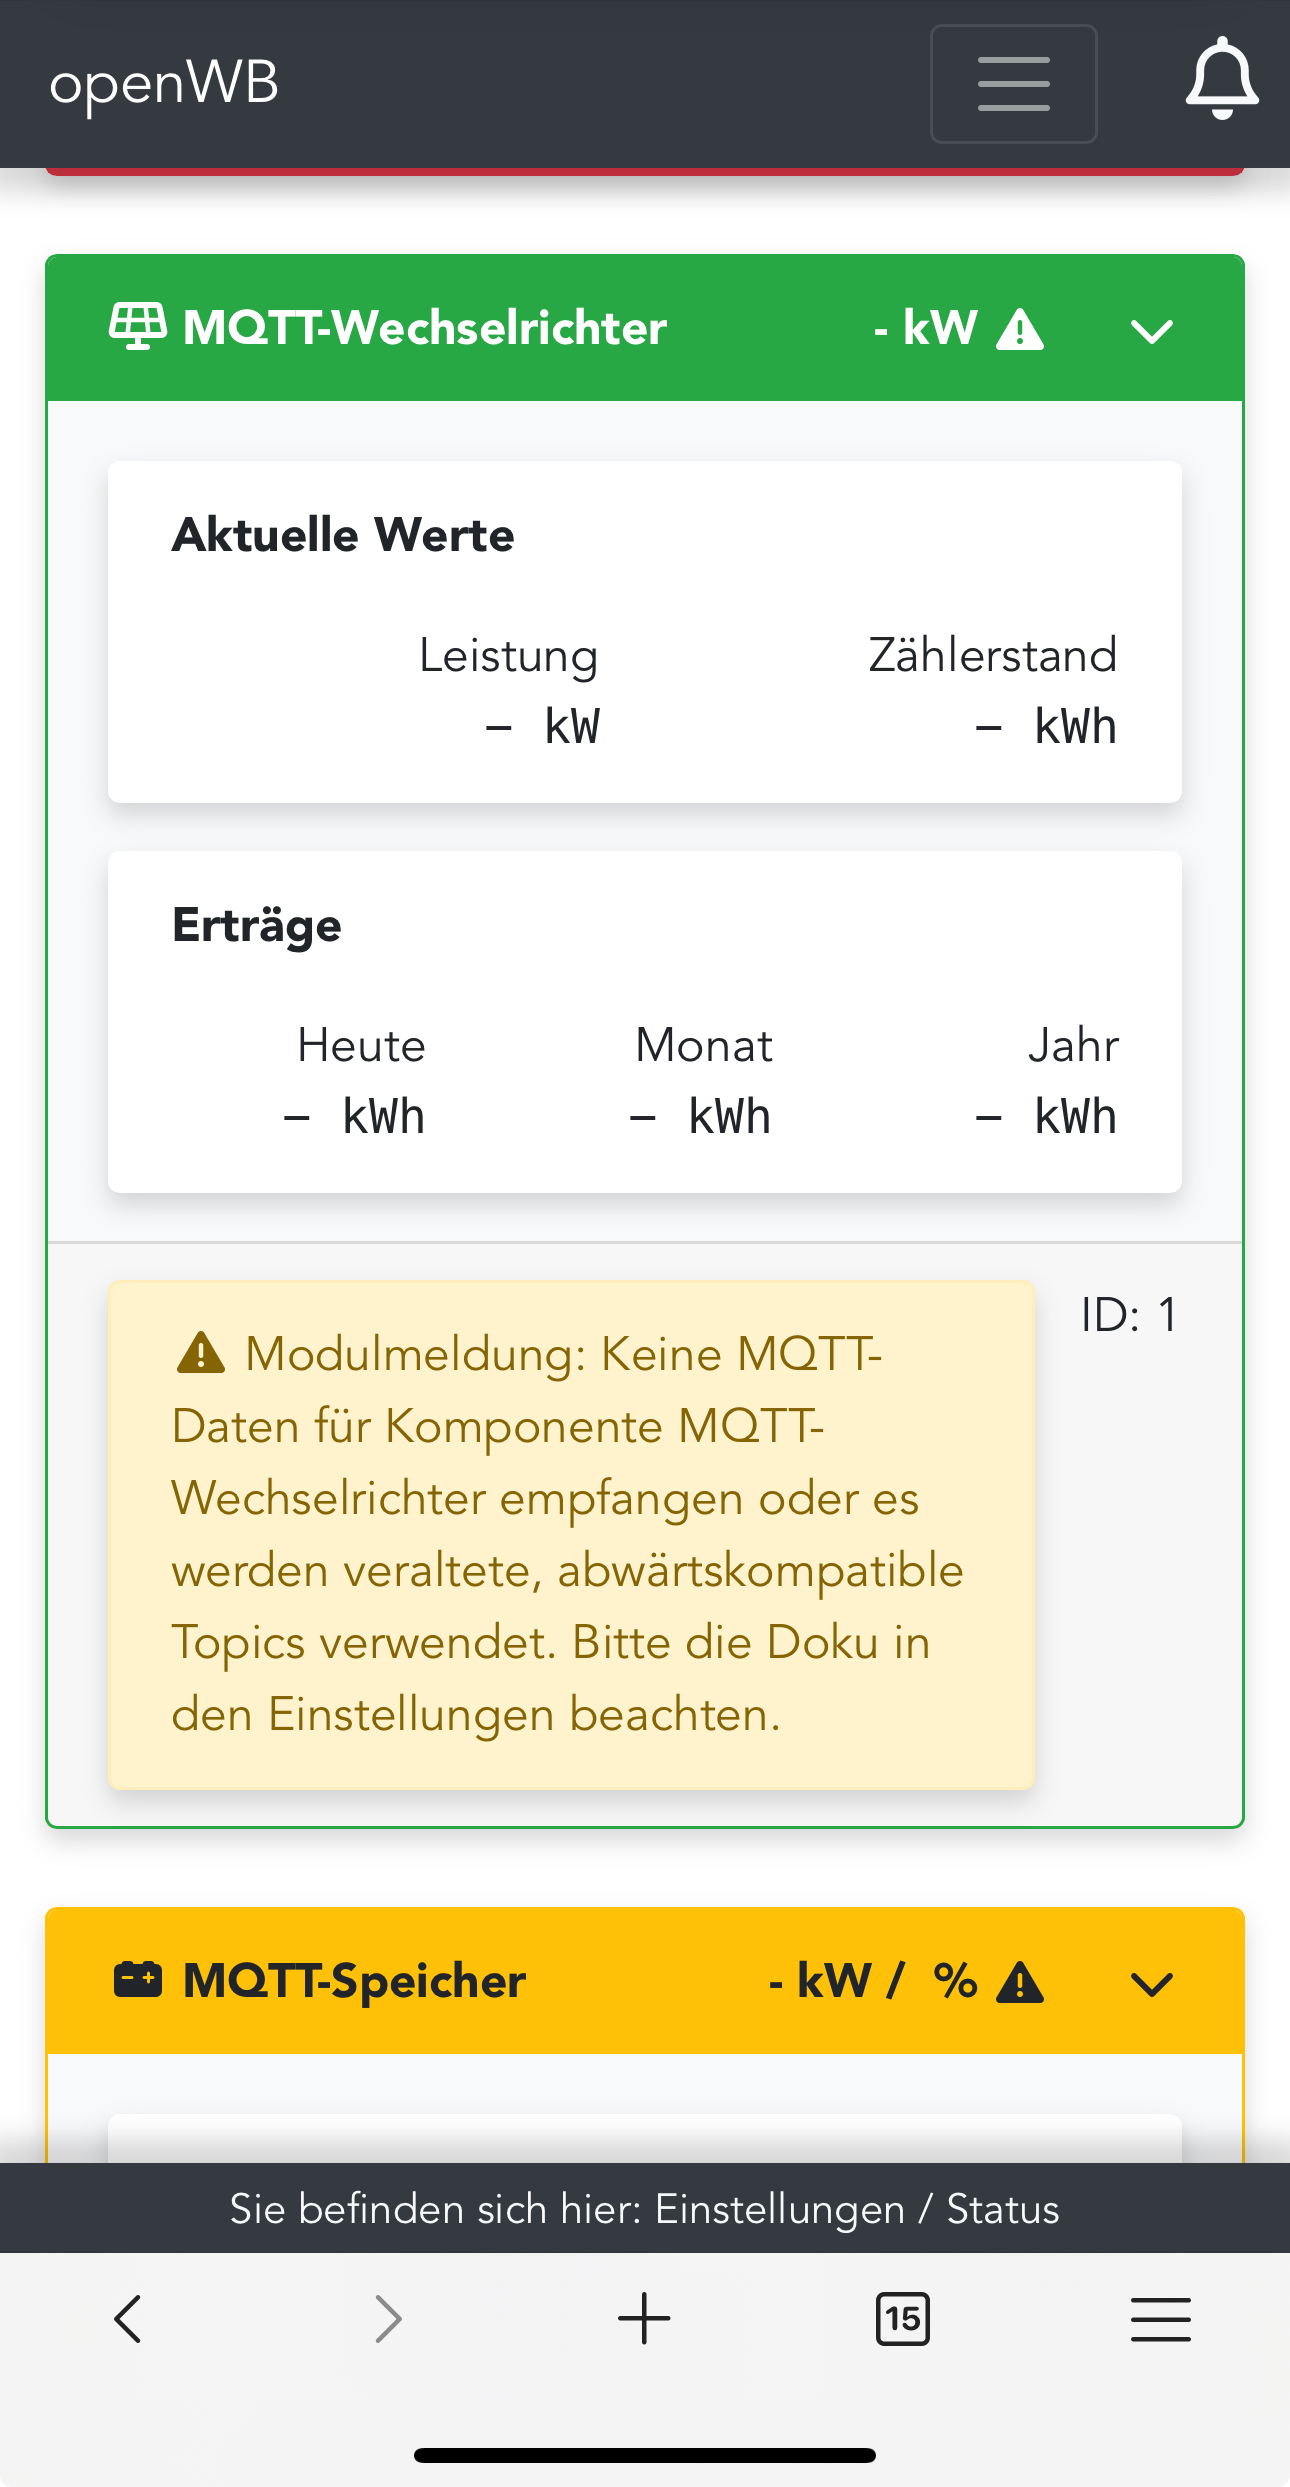The image size is (1290, 2487).
Task: Click the battery icon of MQTT-Speicher
Action: (138, 1979)
